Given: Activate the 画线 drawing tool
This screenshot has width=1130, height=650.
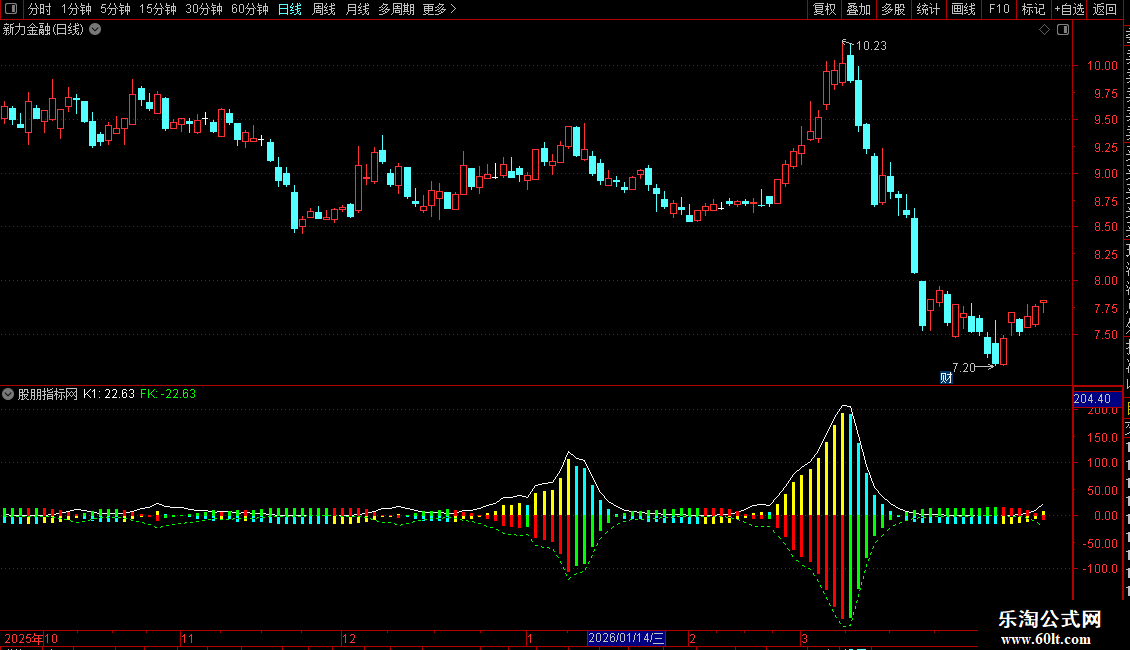Looking at the screenshot, I should tap(963, 9).
